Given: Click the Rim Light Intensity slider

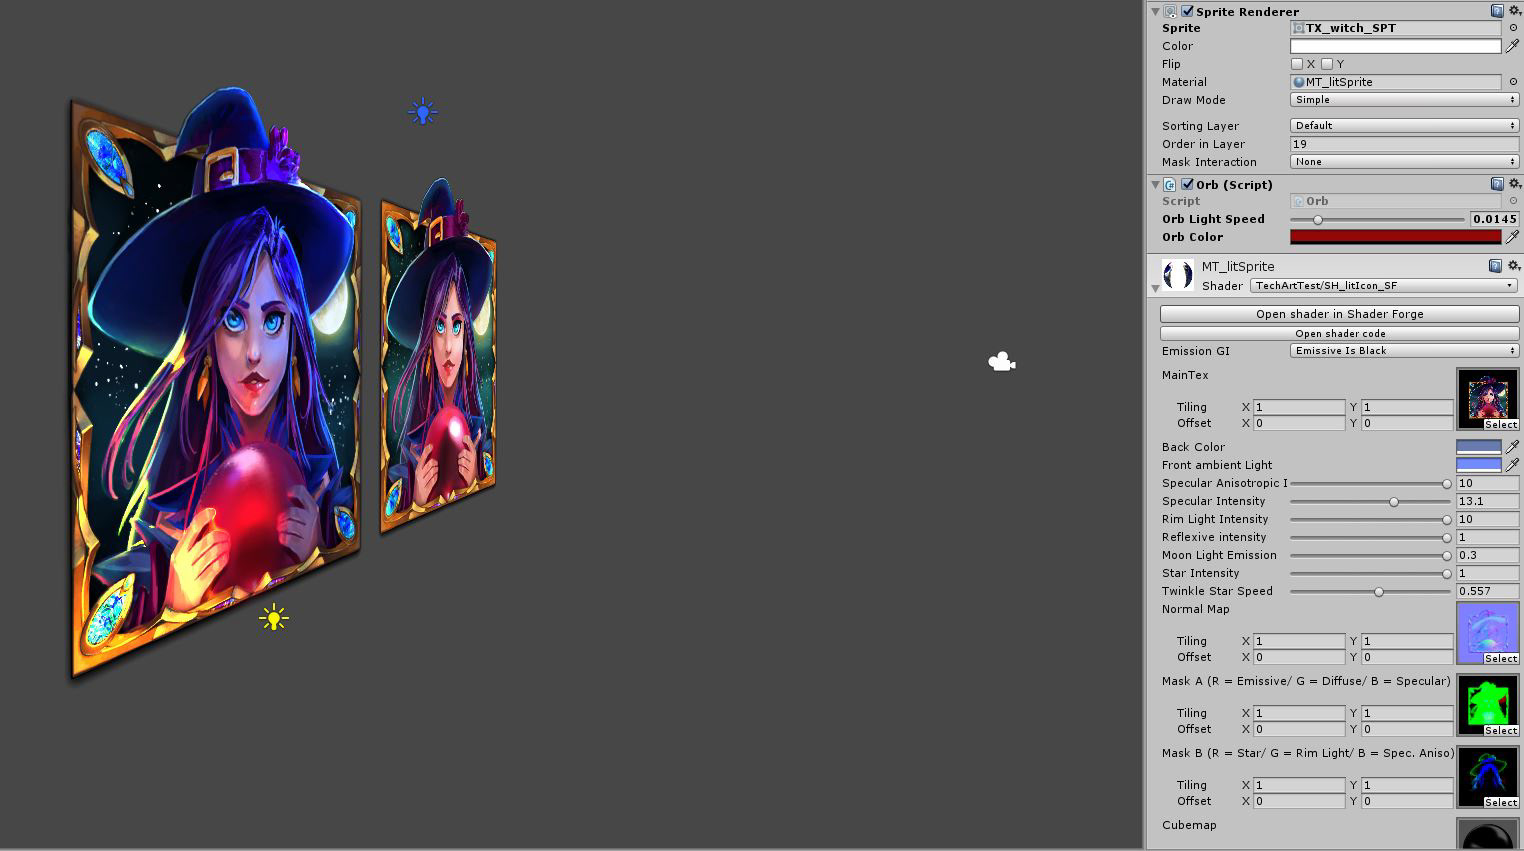Looking at the screenshot, I should click(x=1370, y=519).
